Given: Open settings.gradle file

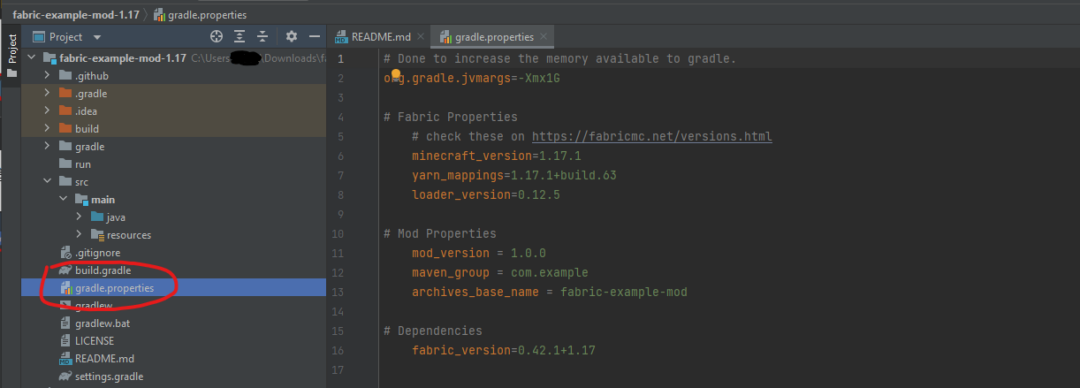Looking at the screenshot, I should tap(109, 376).
